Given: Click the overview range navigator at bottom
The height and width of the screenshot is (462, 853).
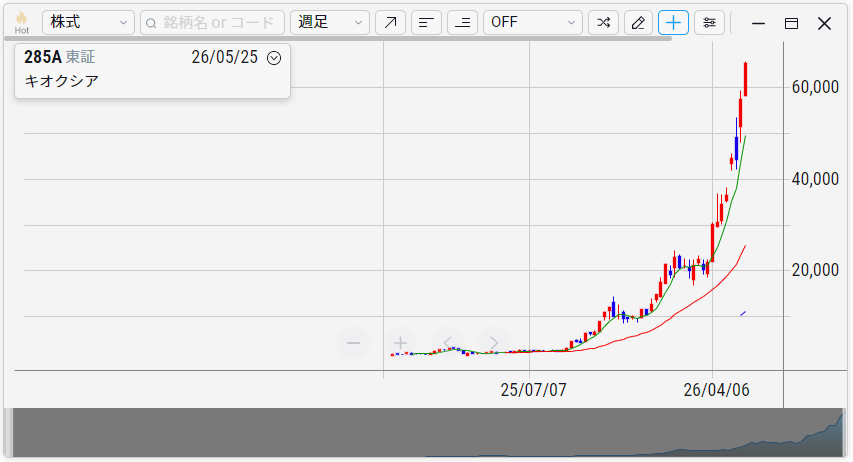Looking at the screenshot, I should click(428, 433).
